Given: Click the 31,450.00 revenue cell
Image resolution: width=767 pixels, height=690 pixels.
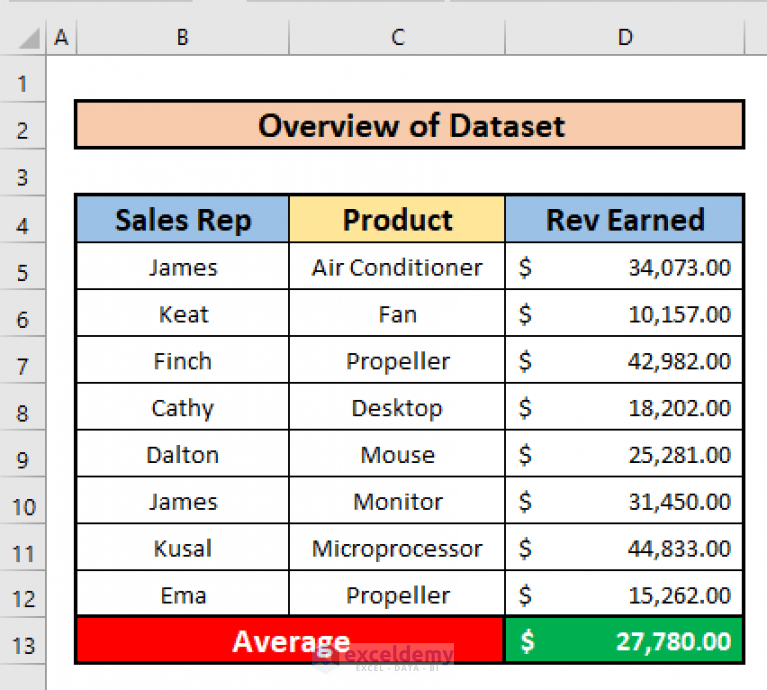Looking at the screenshot, I should pyautogui.click(x=624, y=501).
